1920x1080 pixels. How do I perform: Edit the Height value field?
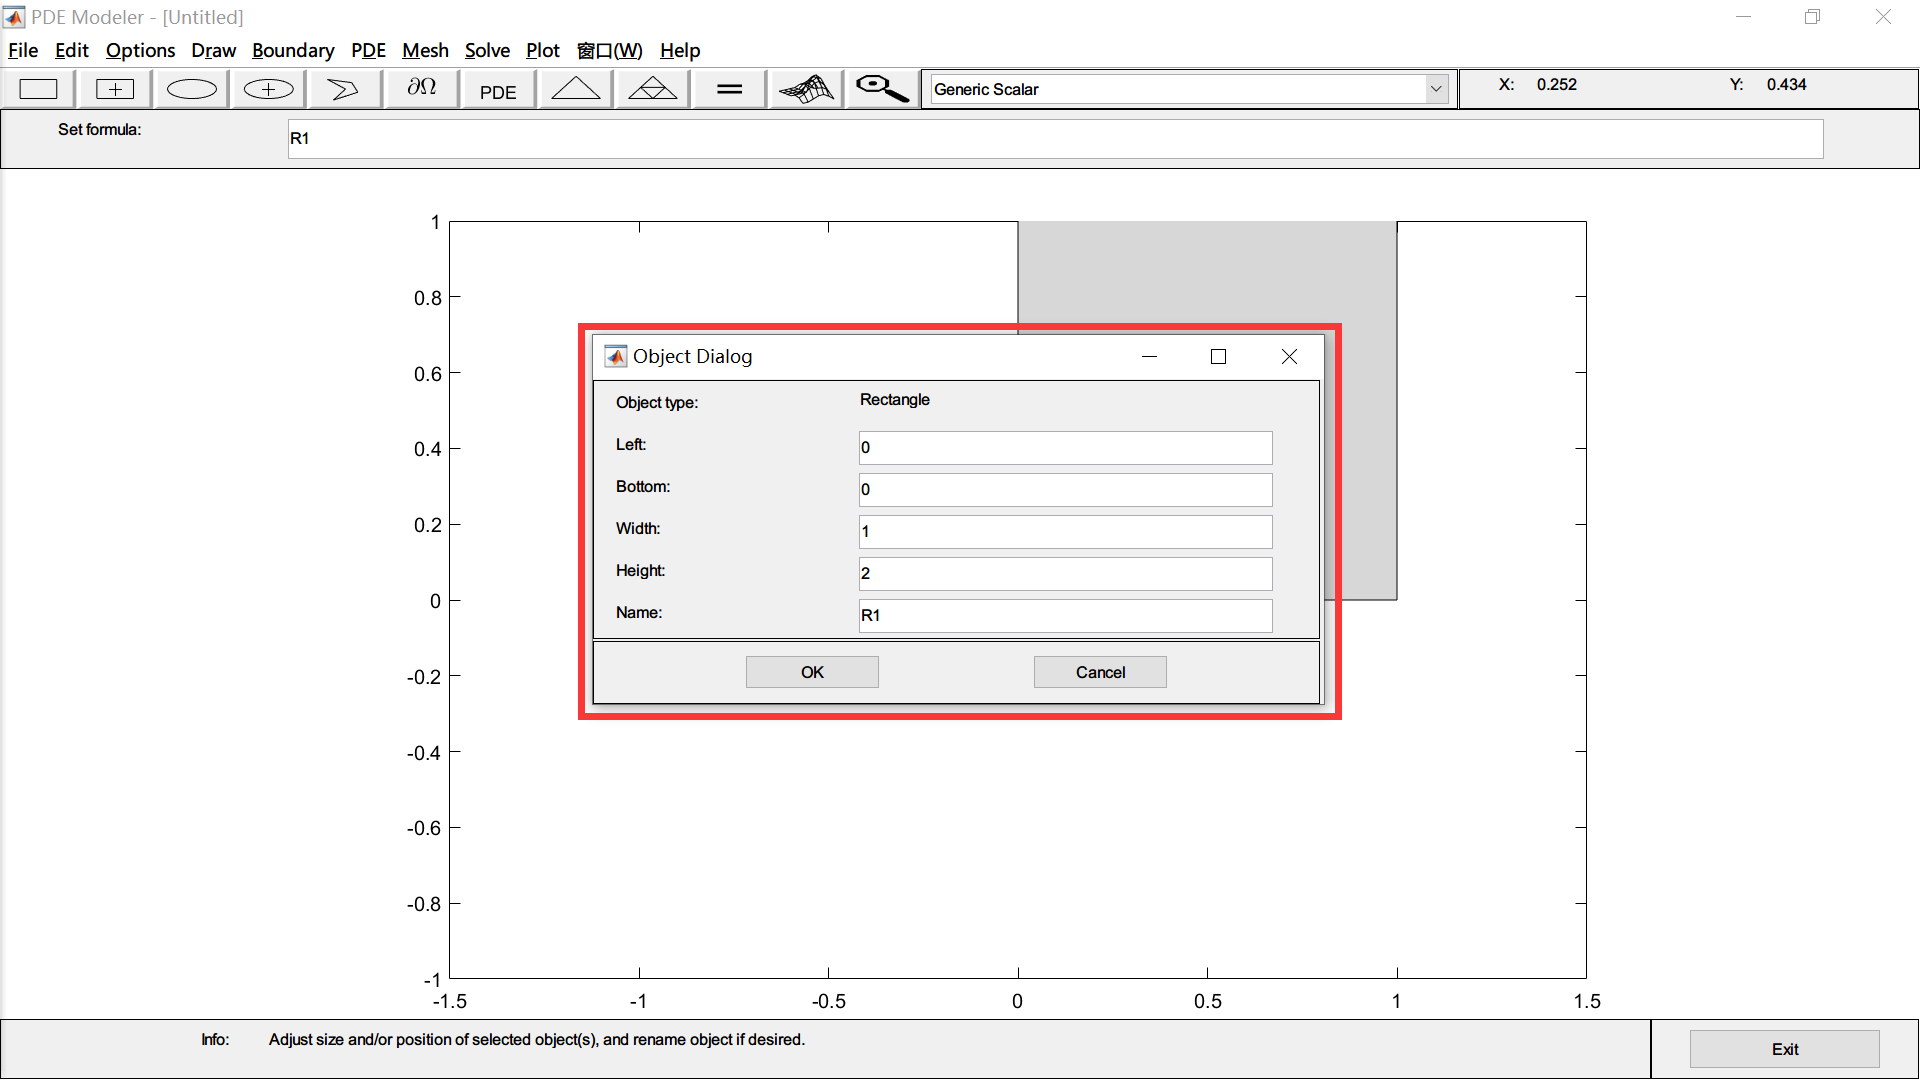[x=1064, y=573]
